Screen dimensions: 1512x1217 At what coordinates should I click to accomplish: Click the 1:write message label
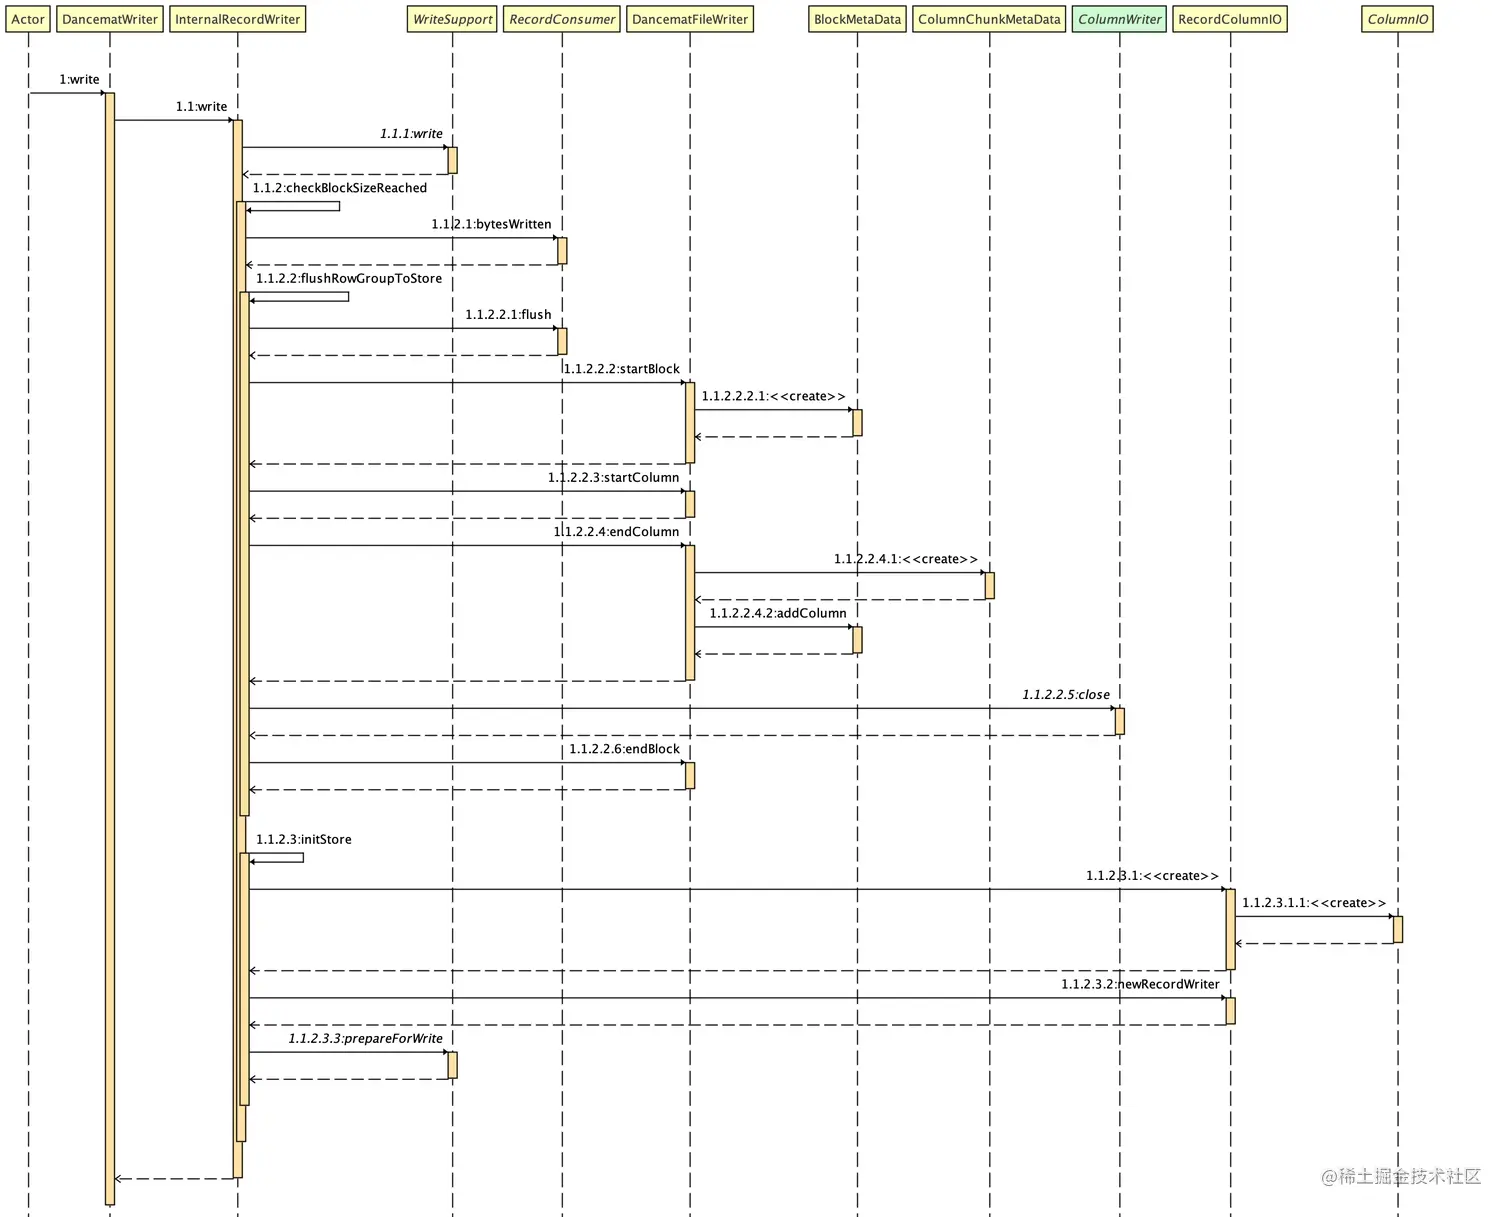79,79
